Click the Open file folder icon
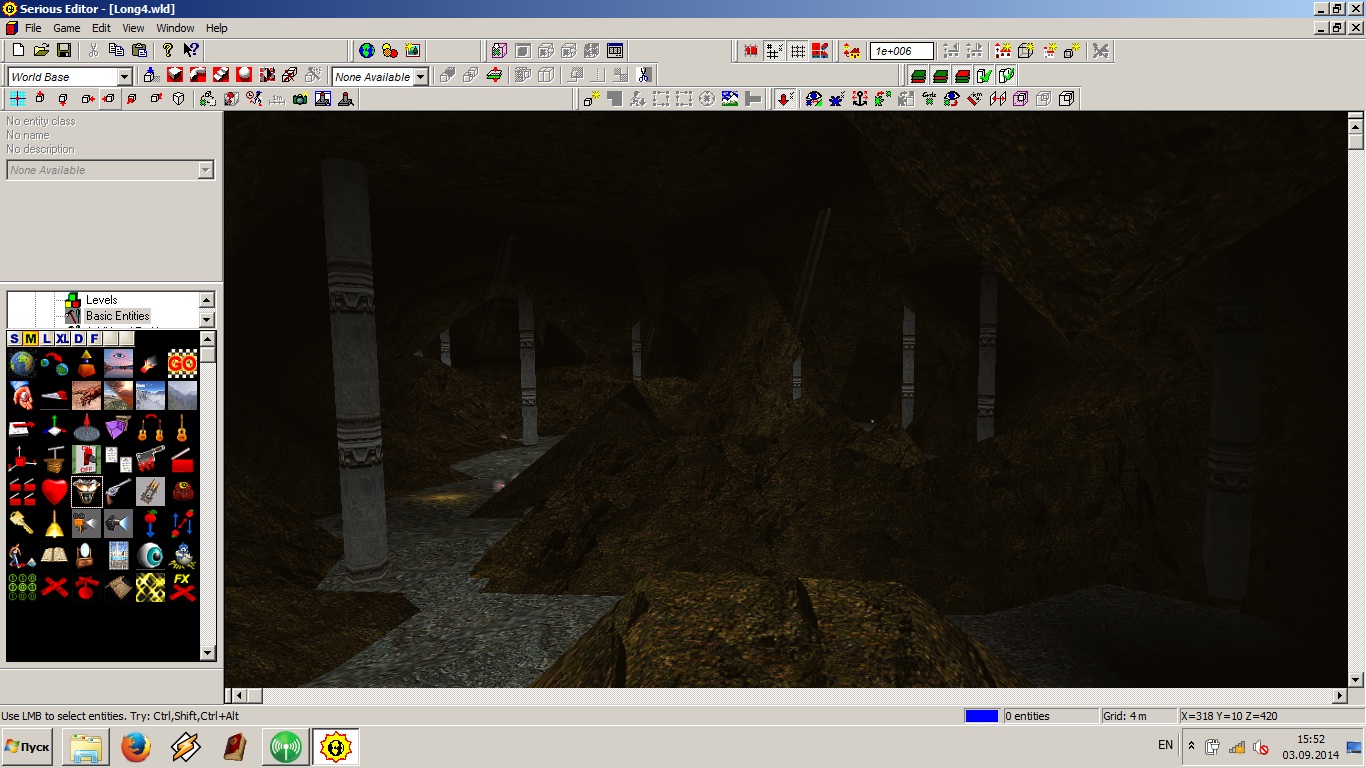Screen dimensions: 1366x768 (x=41, y=50)
